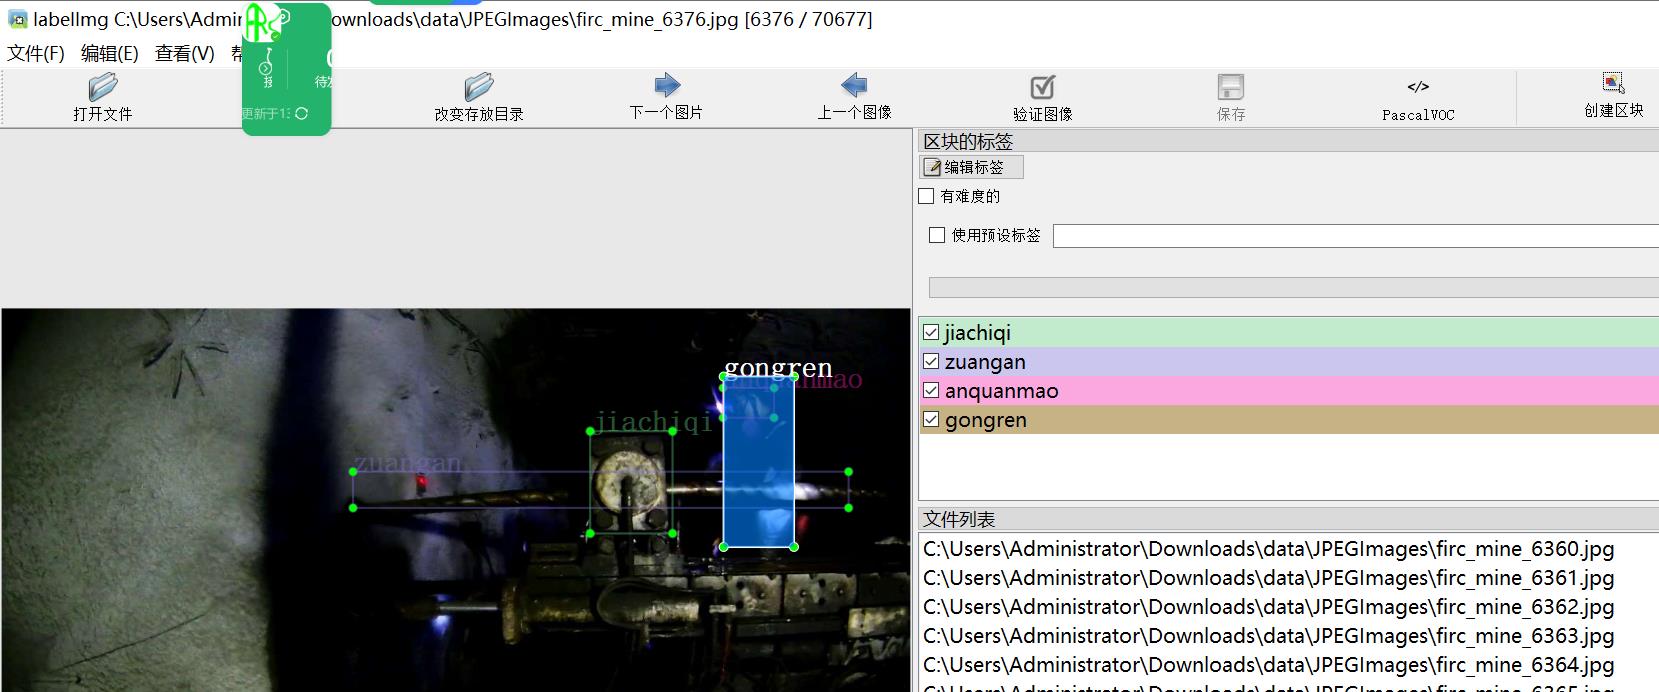The image size is (1659, 692).
Task: Click the refresh icon on the green overlay
Action: 301,114
